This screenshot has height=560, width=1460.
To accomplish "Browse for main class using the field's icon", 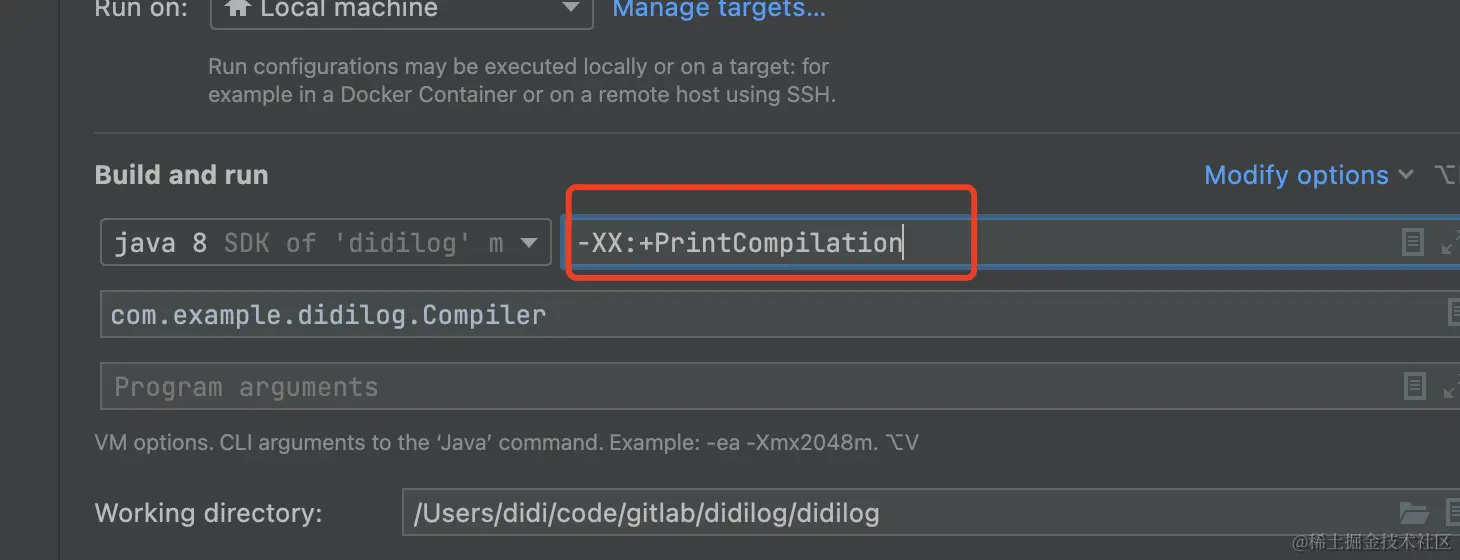I will [x=1453, y=314].
